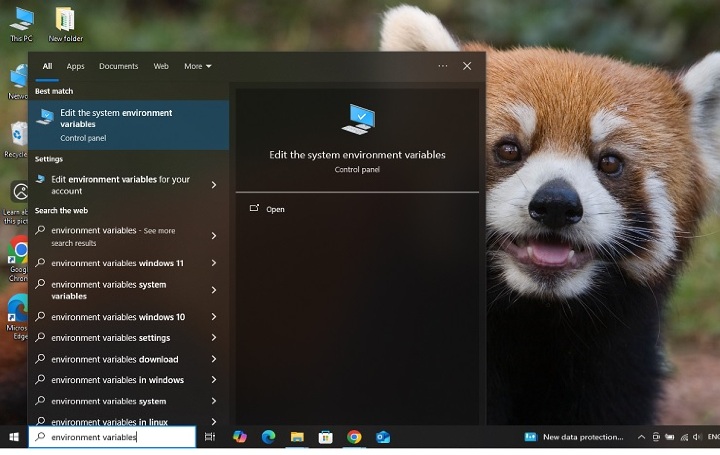Expand arrow for environment variables windows 11
The height and width of the screenshot is (455, 720).
pyautogui.click(x=214, y=263)
